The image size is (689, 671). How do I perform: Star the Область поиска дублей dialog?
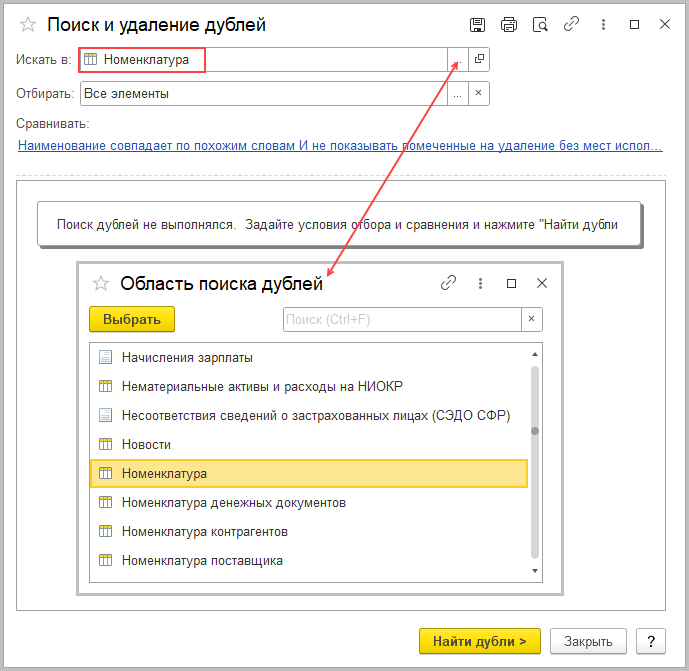[101, 283]
